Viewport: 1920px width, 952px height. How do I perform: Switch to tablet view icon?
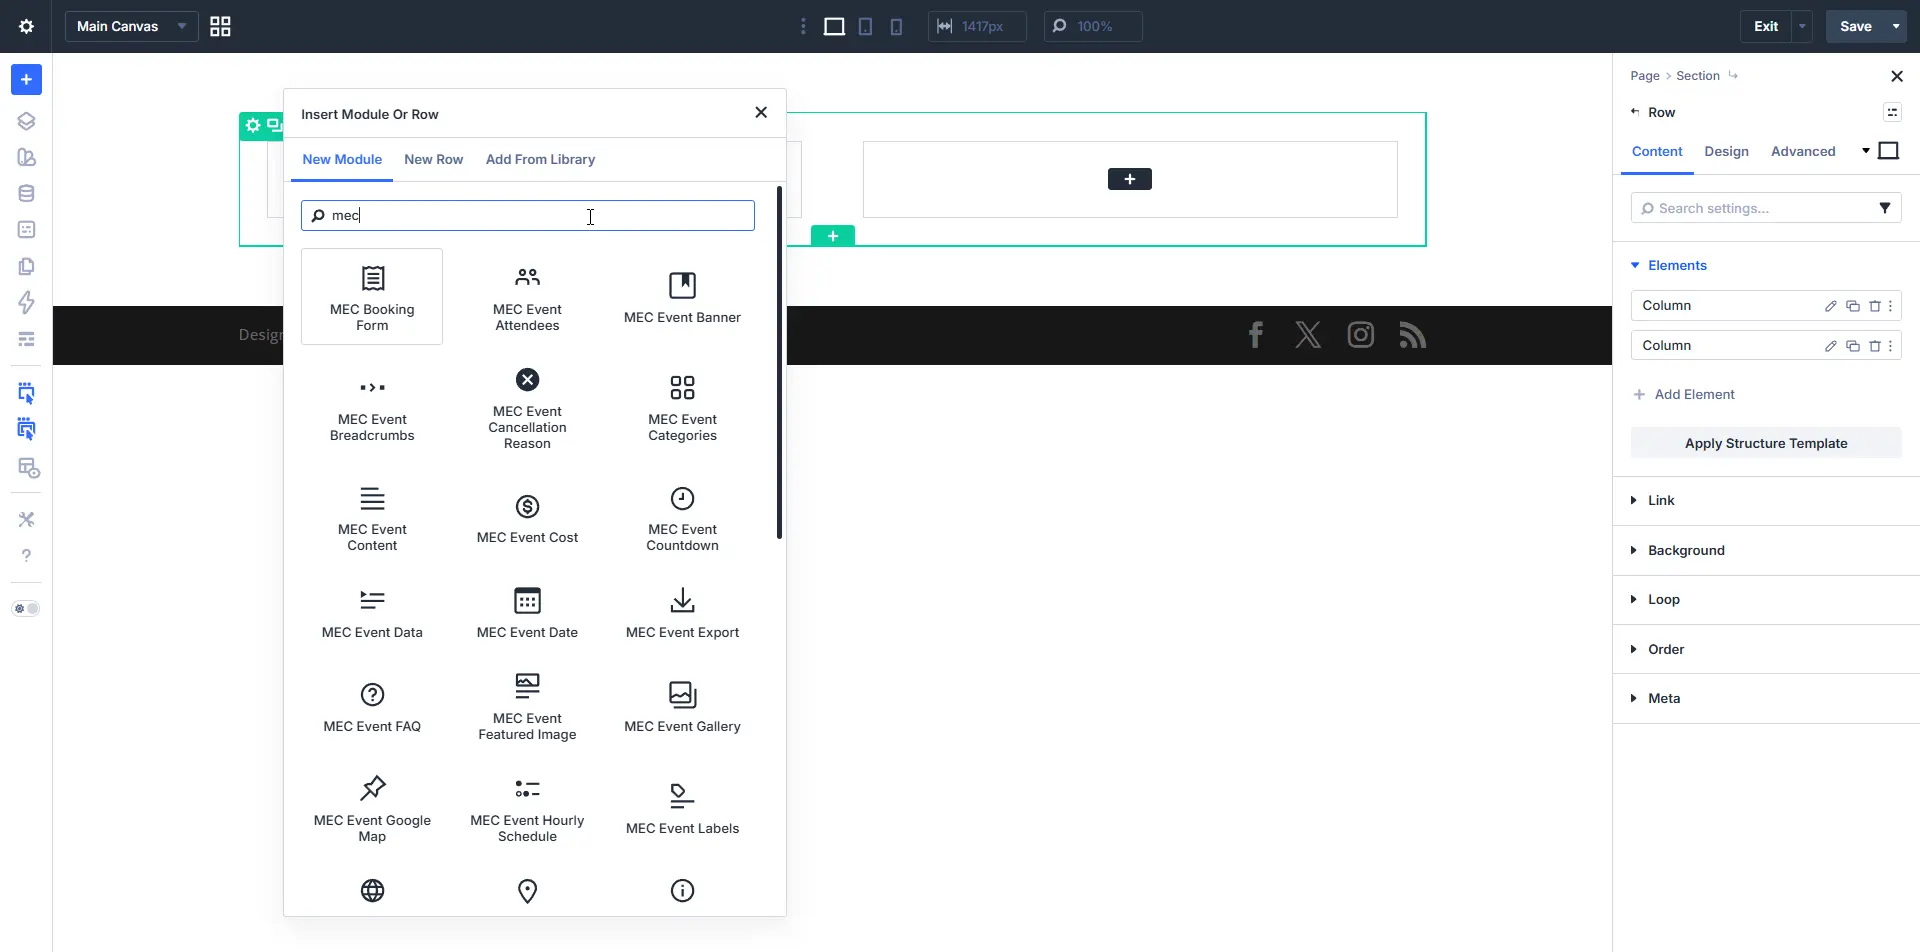coord(866,26)
